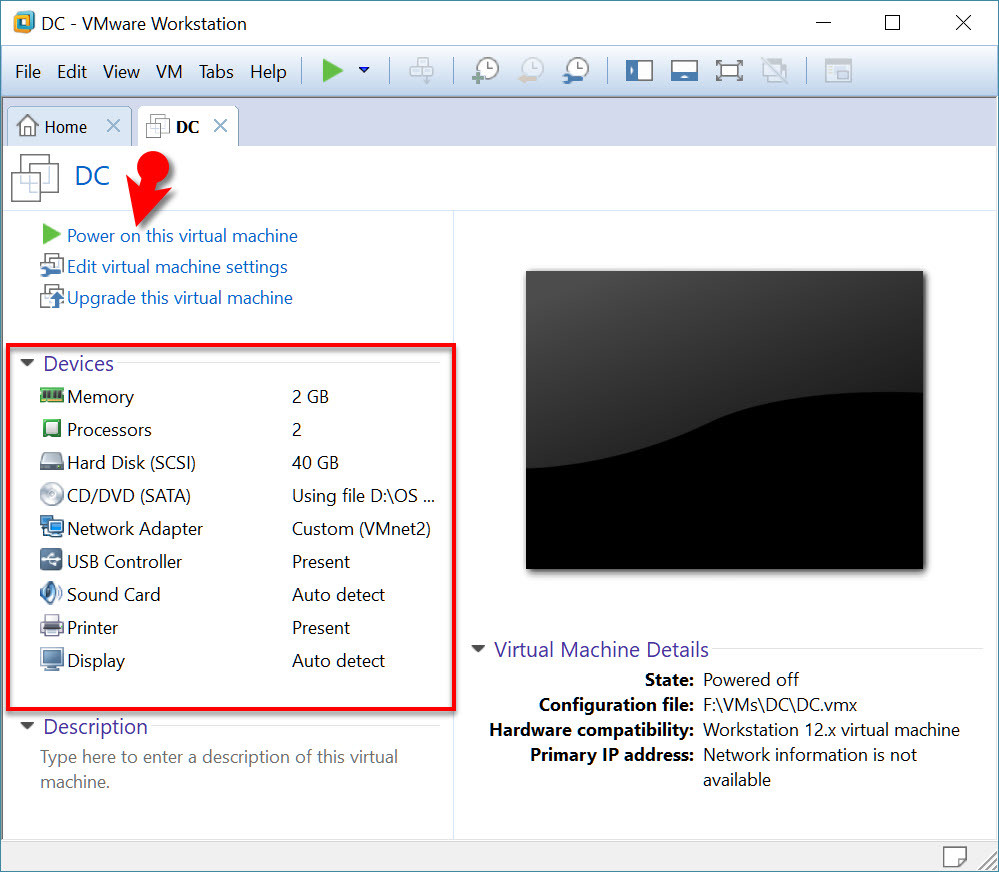Open the power options dropdown arrow
999x872 pixels.
[364, 70]
